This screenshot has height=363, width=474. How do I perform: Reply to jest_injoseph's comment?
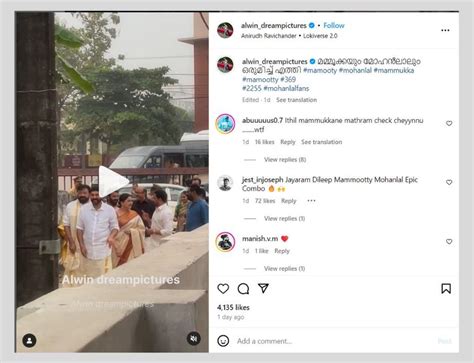(289, 201)
